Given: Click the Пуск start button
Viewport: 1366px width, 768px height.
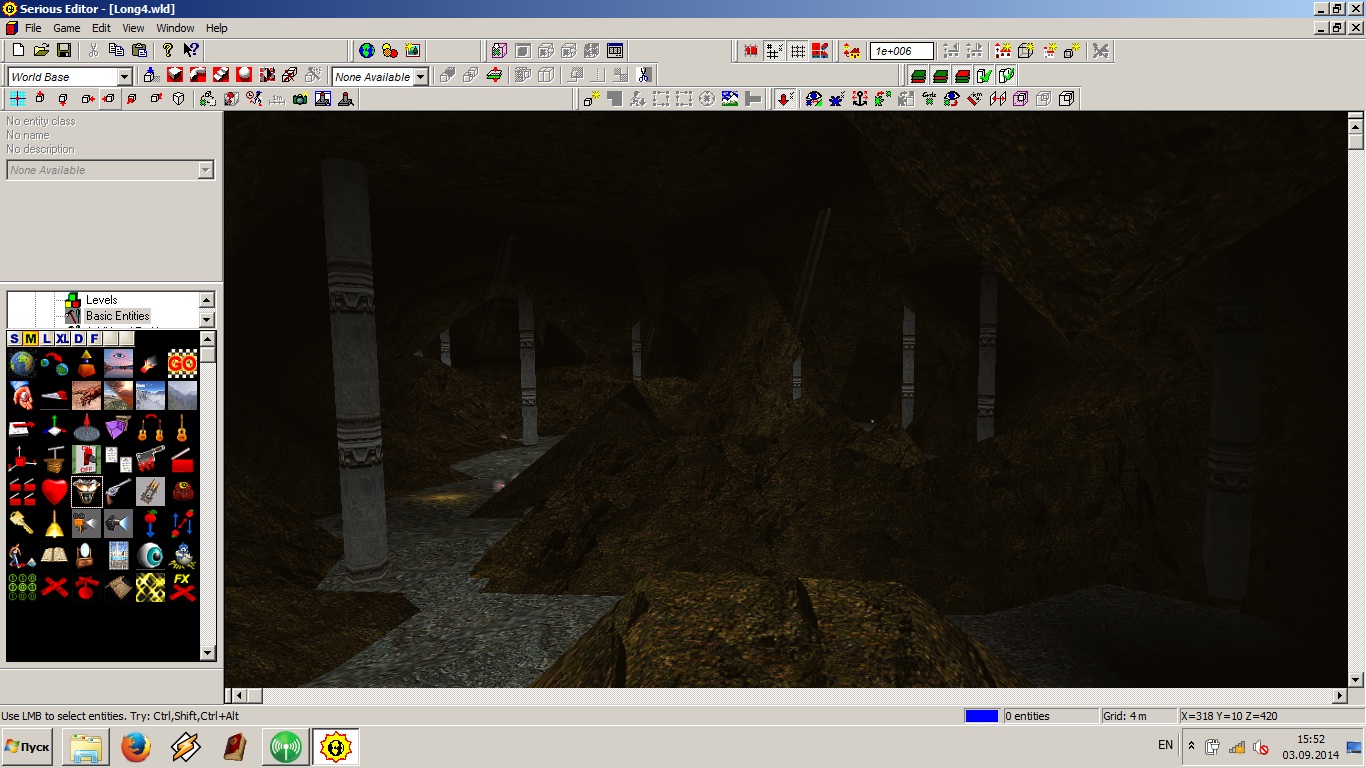Looking at the screenshot, I should click(x=28, y=746).
